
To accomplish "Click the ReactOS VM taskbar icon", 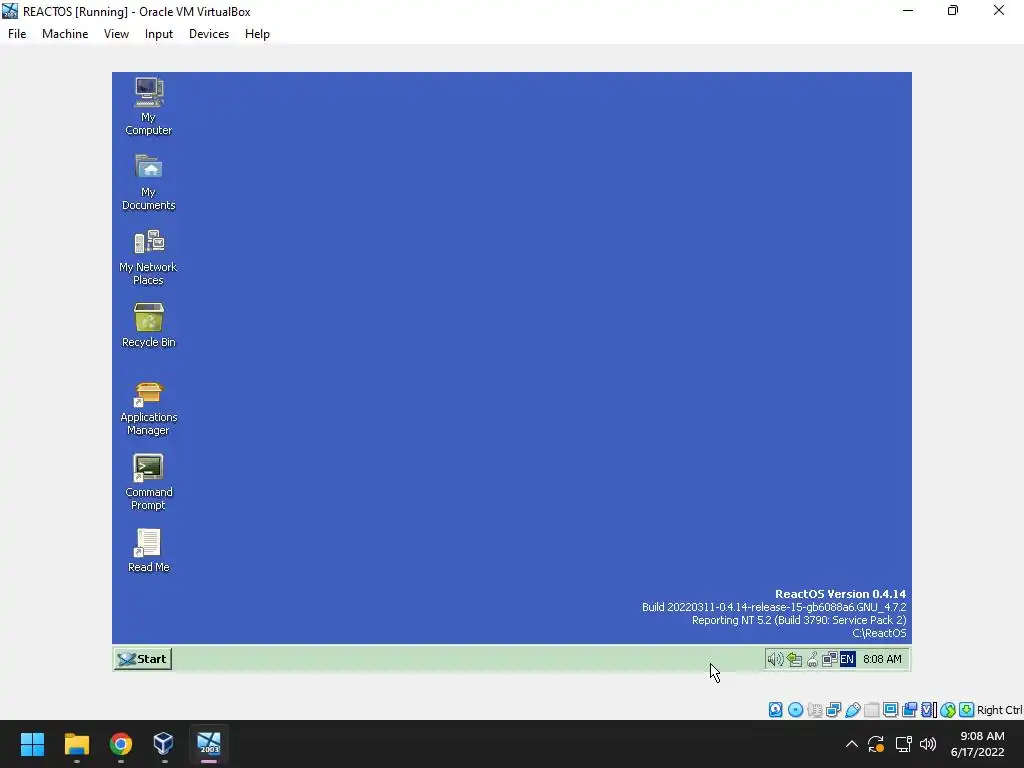I will click(209, 744).
